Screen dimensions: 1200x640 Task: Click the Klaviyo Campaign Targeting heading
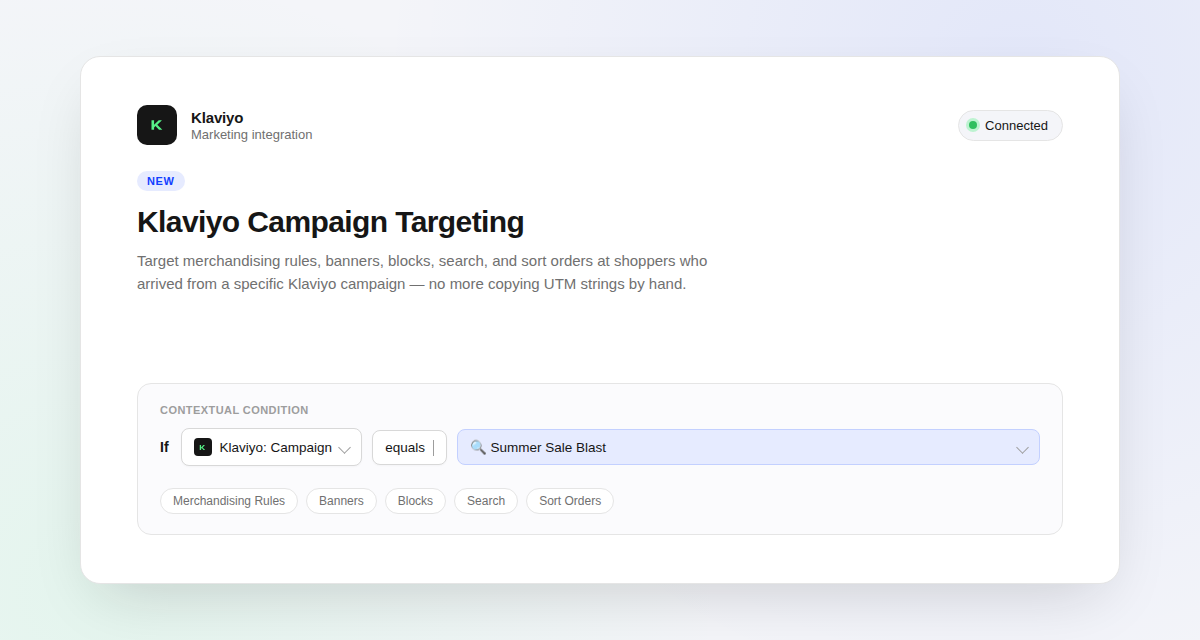330,221
